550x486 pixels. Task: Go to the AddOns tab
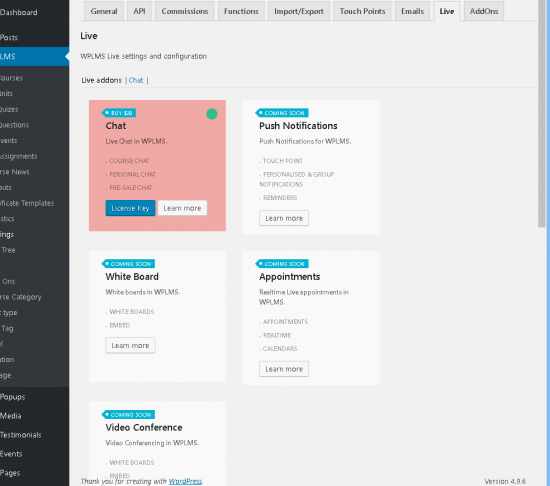click(x=484, y=11)
